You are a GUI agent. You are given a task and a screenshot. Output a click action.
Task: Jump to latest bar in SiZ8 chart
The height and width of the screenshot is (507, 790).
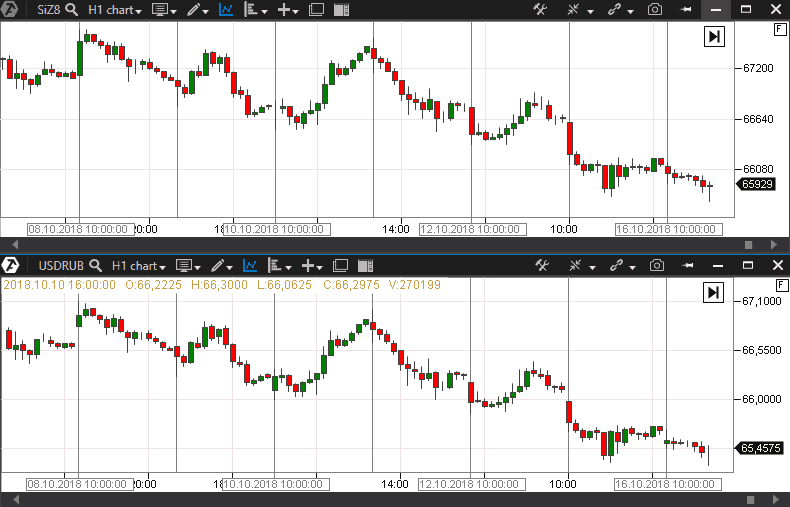(714, 36)
